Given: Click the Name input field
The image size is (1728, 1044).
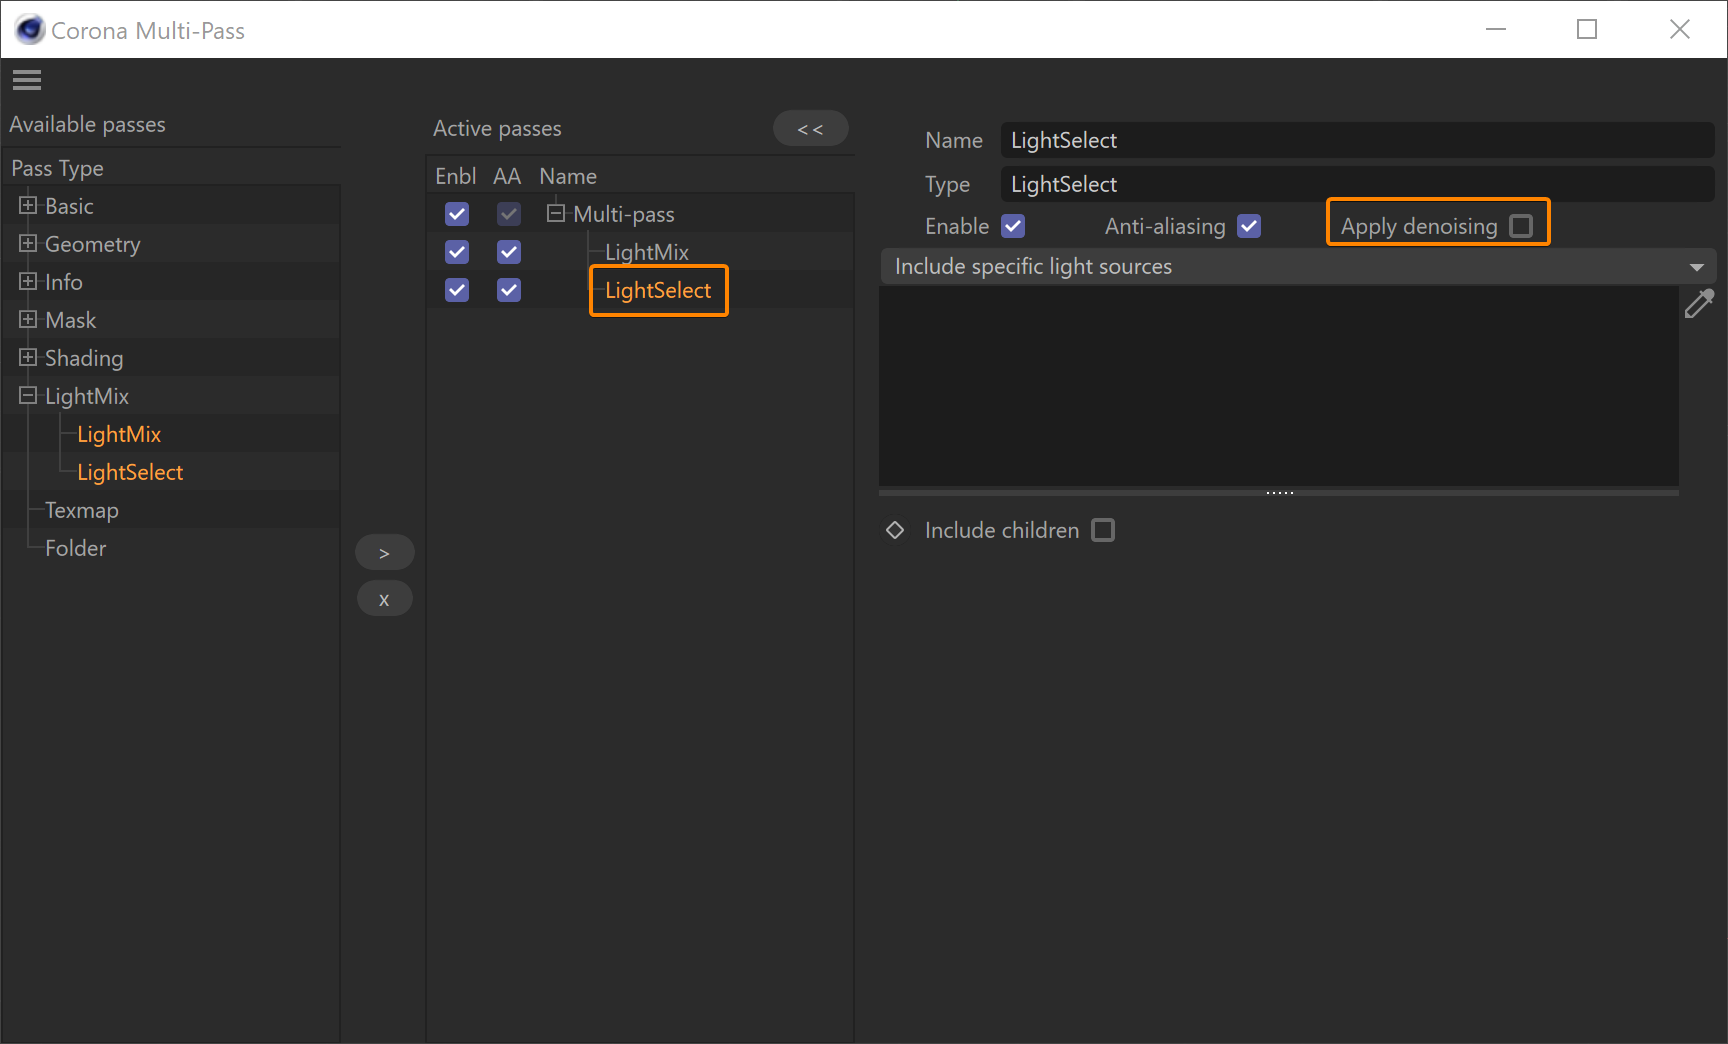Looking at the screenshot, I should [1357, 140].
